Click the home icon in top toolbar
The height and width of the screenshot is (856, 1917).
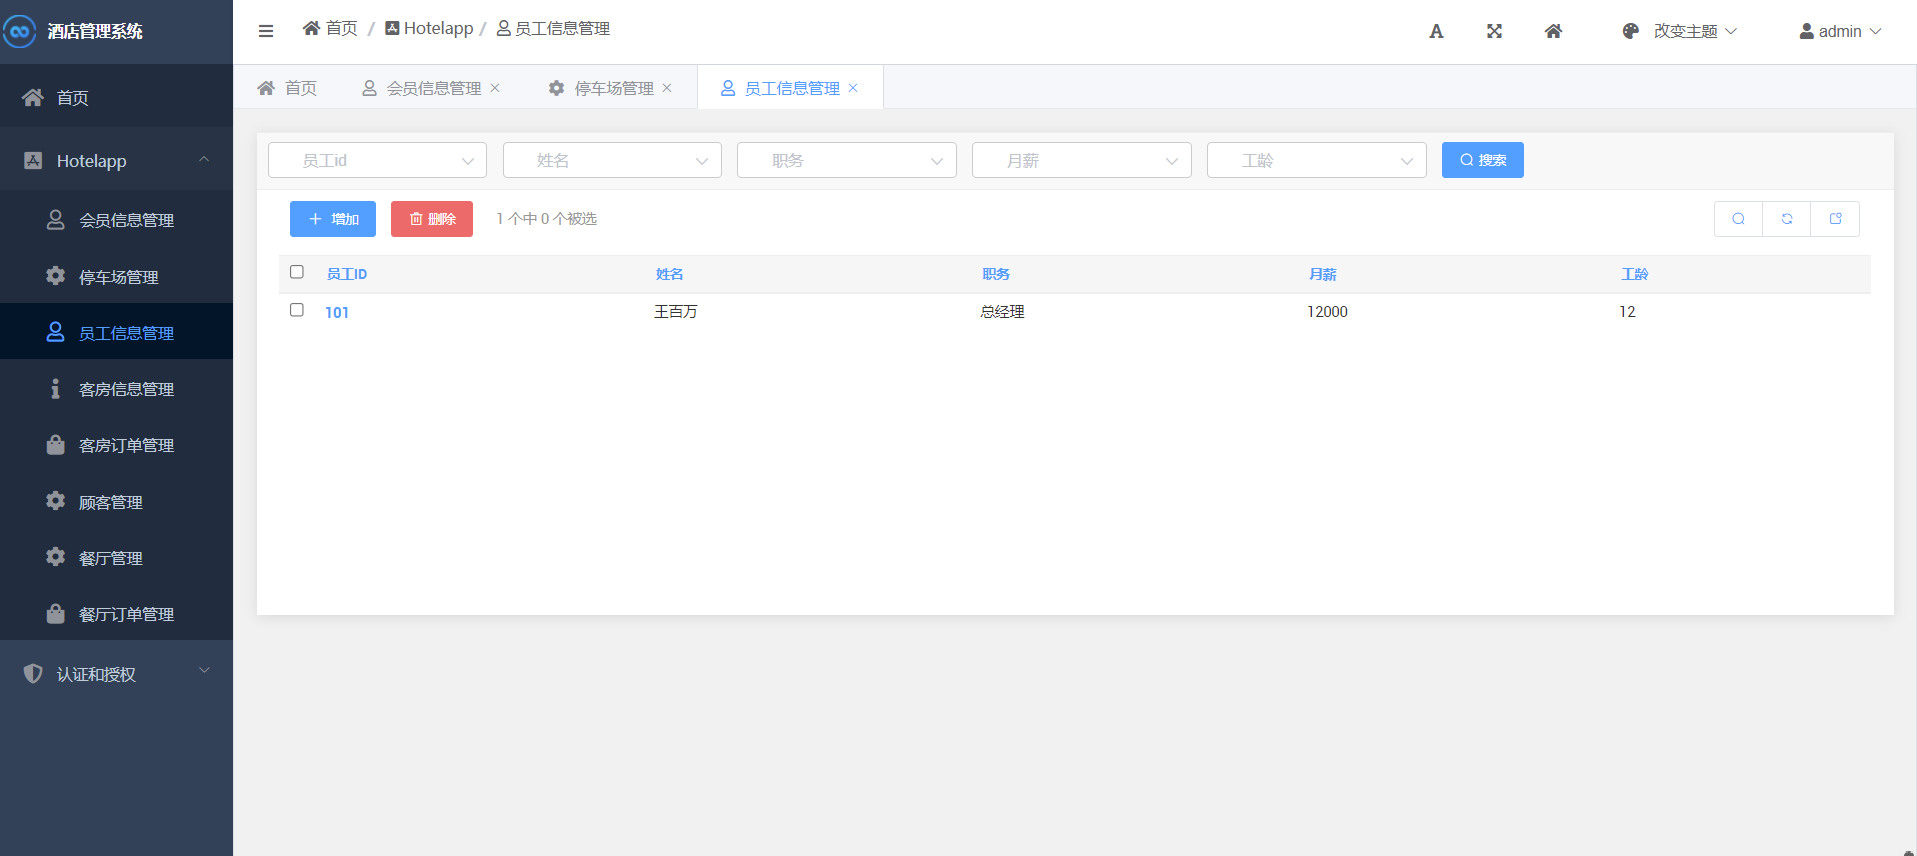pos(1553,31)
